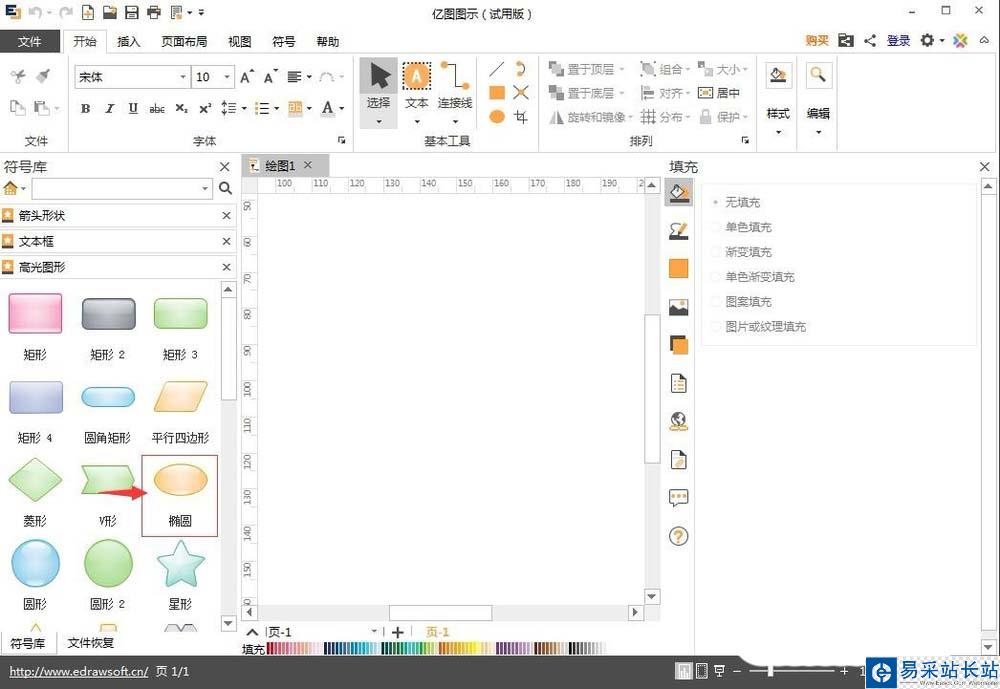Click the save icon in quick toolbar
The width and height of the screenshot is (1000, 689).
[x=131, y=12]
